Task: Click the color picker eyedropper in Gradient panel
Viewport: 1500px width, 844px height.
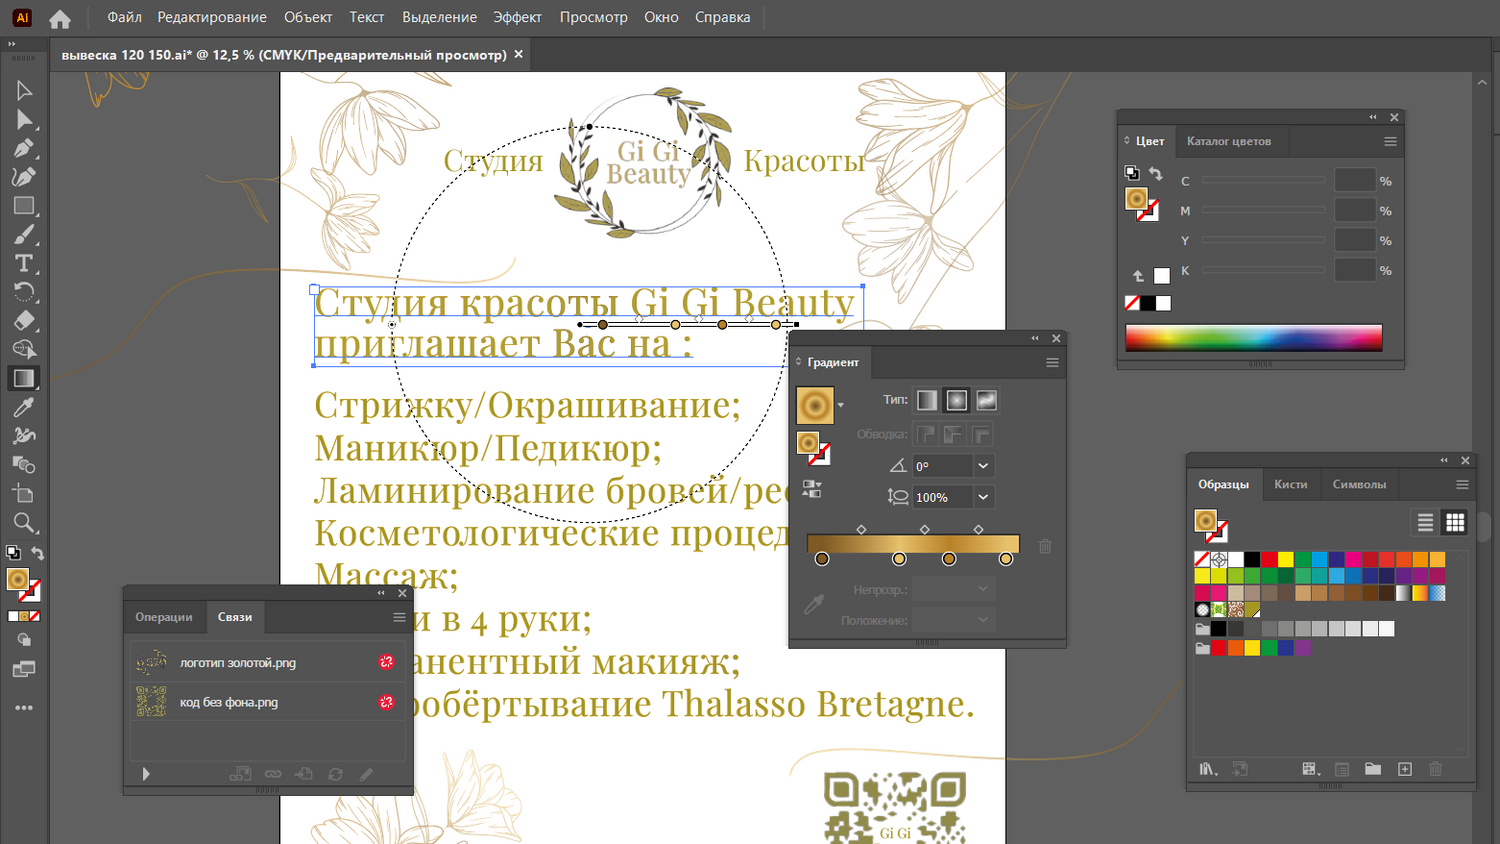Action: (814, 604)
